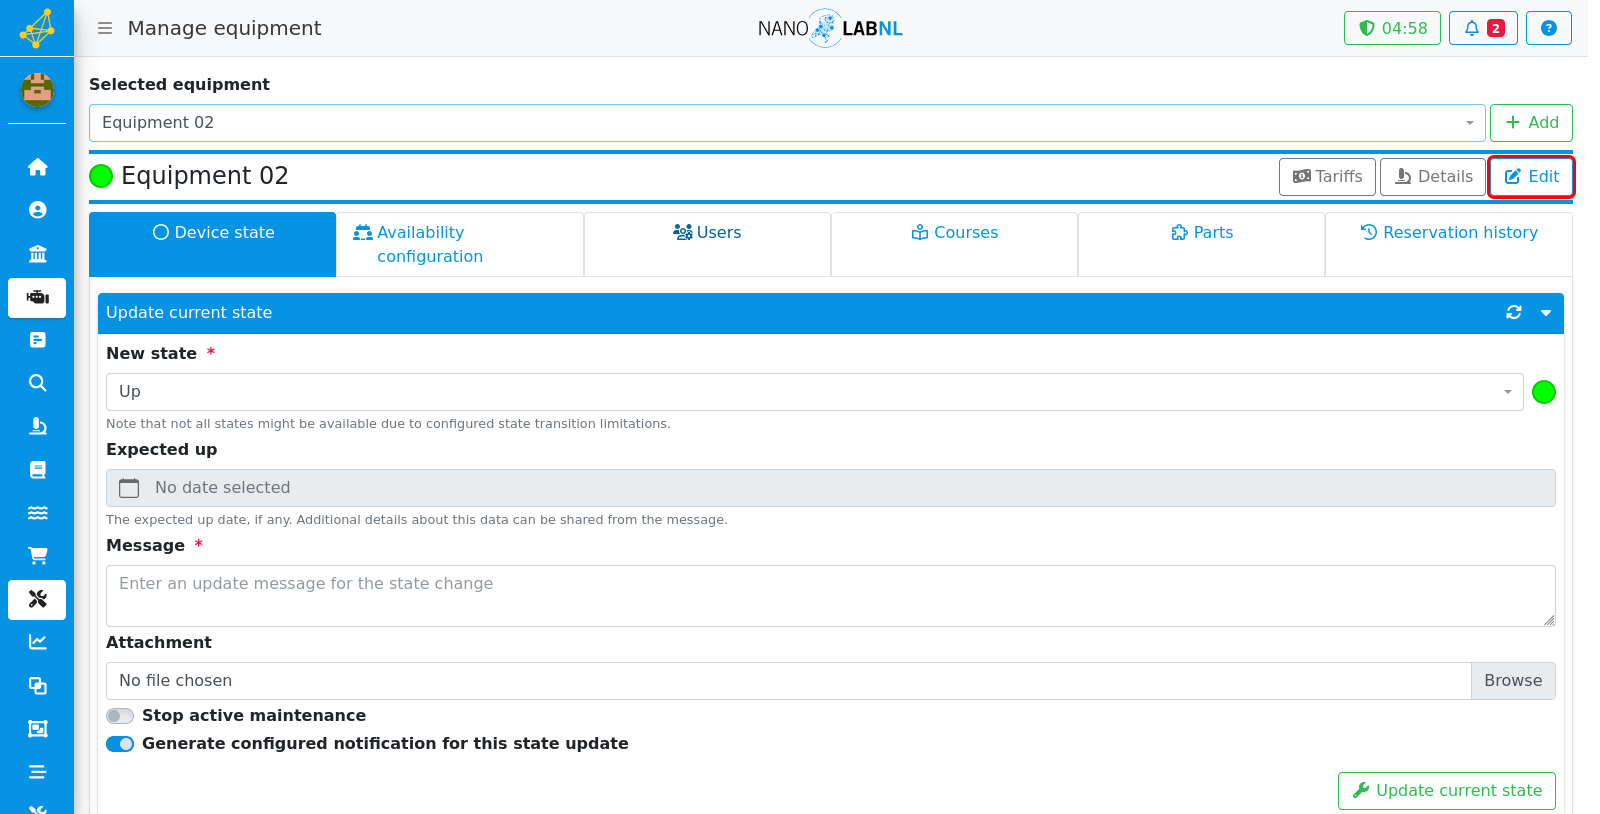This screenshot has width=1600, height=814.
Task: Open the Selected equipment dropdown
Action: click(x=787, y=123)
